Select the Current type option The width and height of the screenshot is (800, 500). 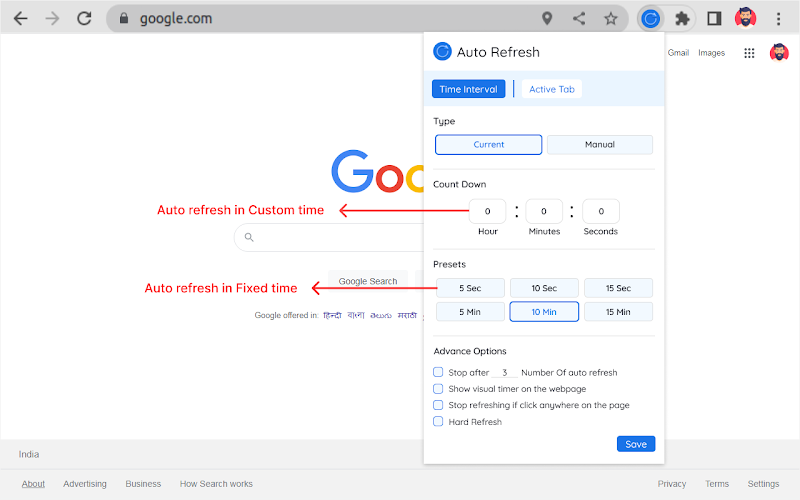click(x=488, y=144)
